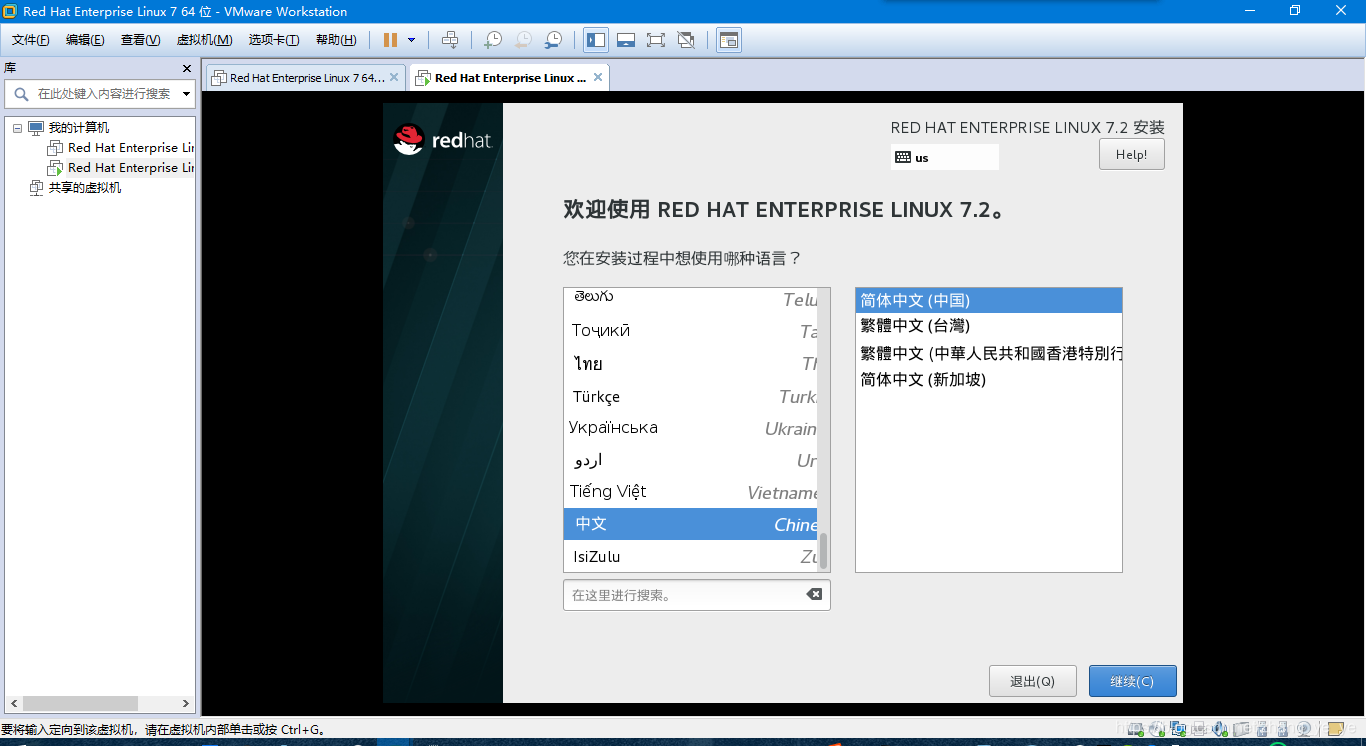Select locale 繁體中文 (台灣)
The height and width of the screenshot is (746, 1366).
pos(989,326)
